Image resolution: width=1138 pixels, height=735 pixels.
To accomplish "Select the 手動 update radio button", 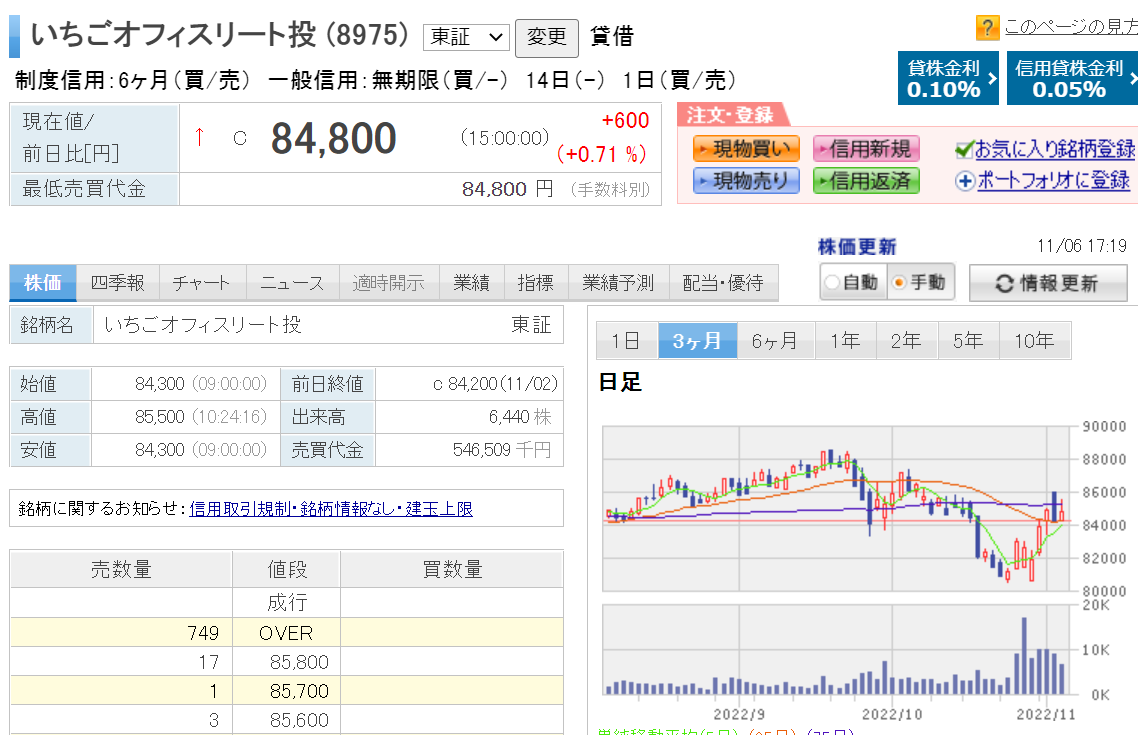I will 899,282.
